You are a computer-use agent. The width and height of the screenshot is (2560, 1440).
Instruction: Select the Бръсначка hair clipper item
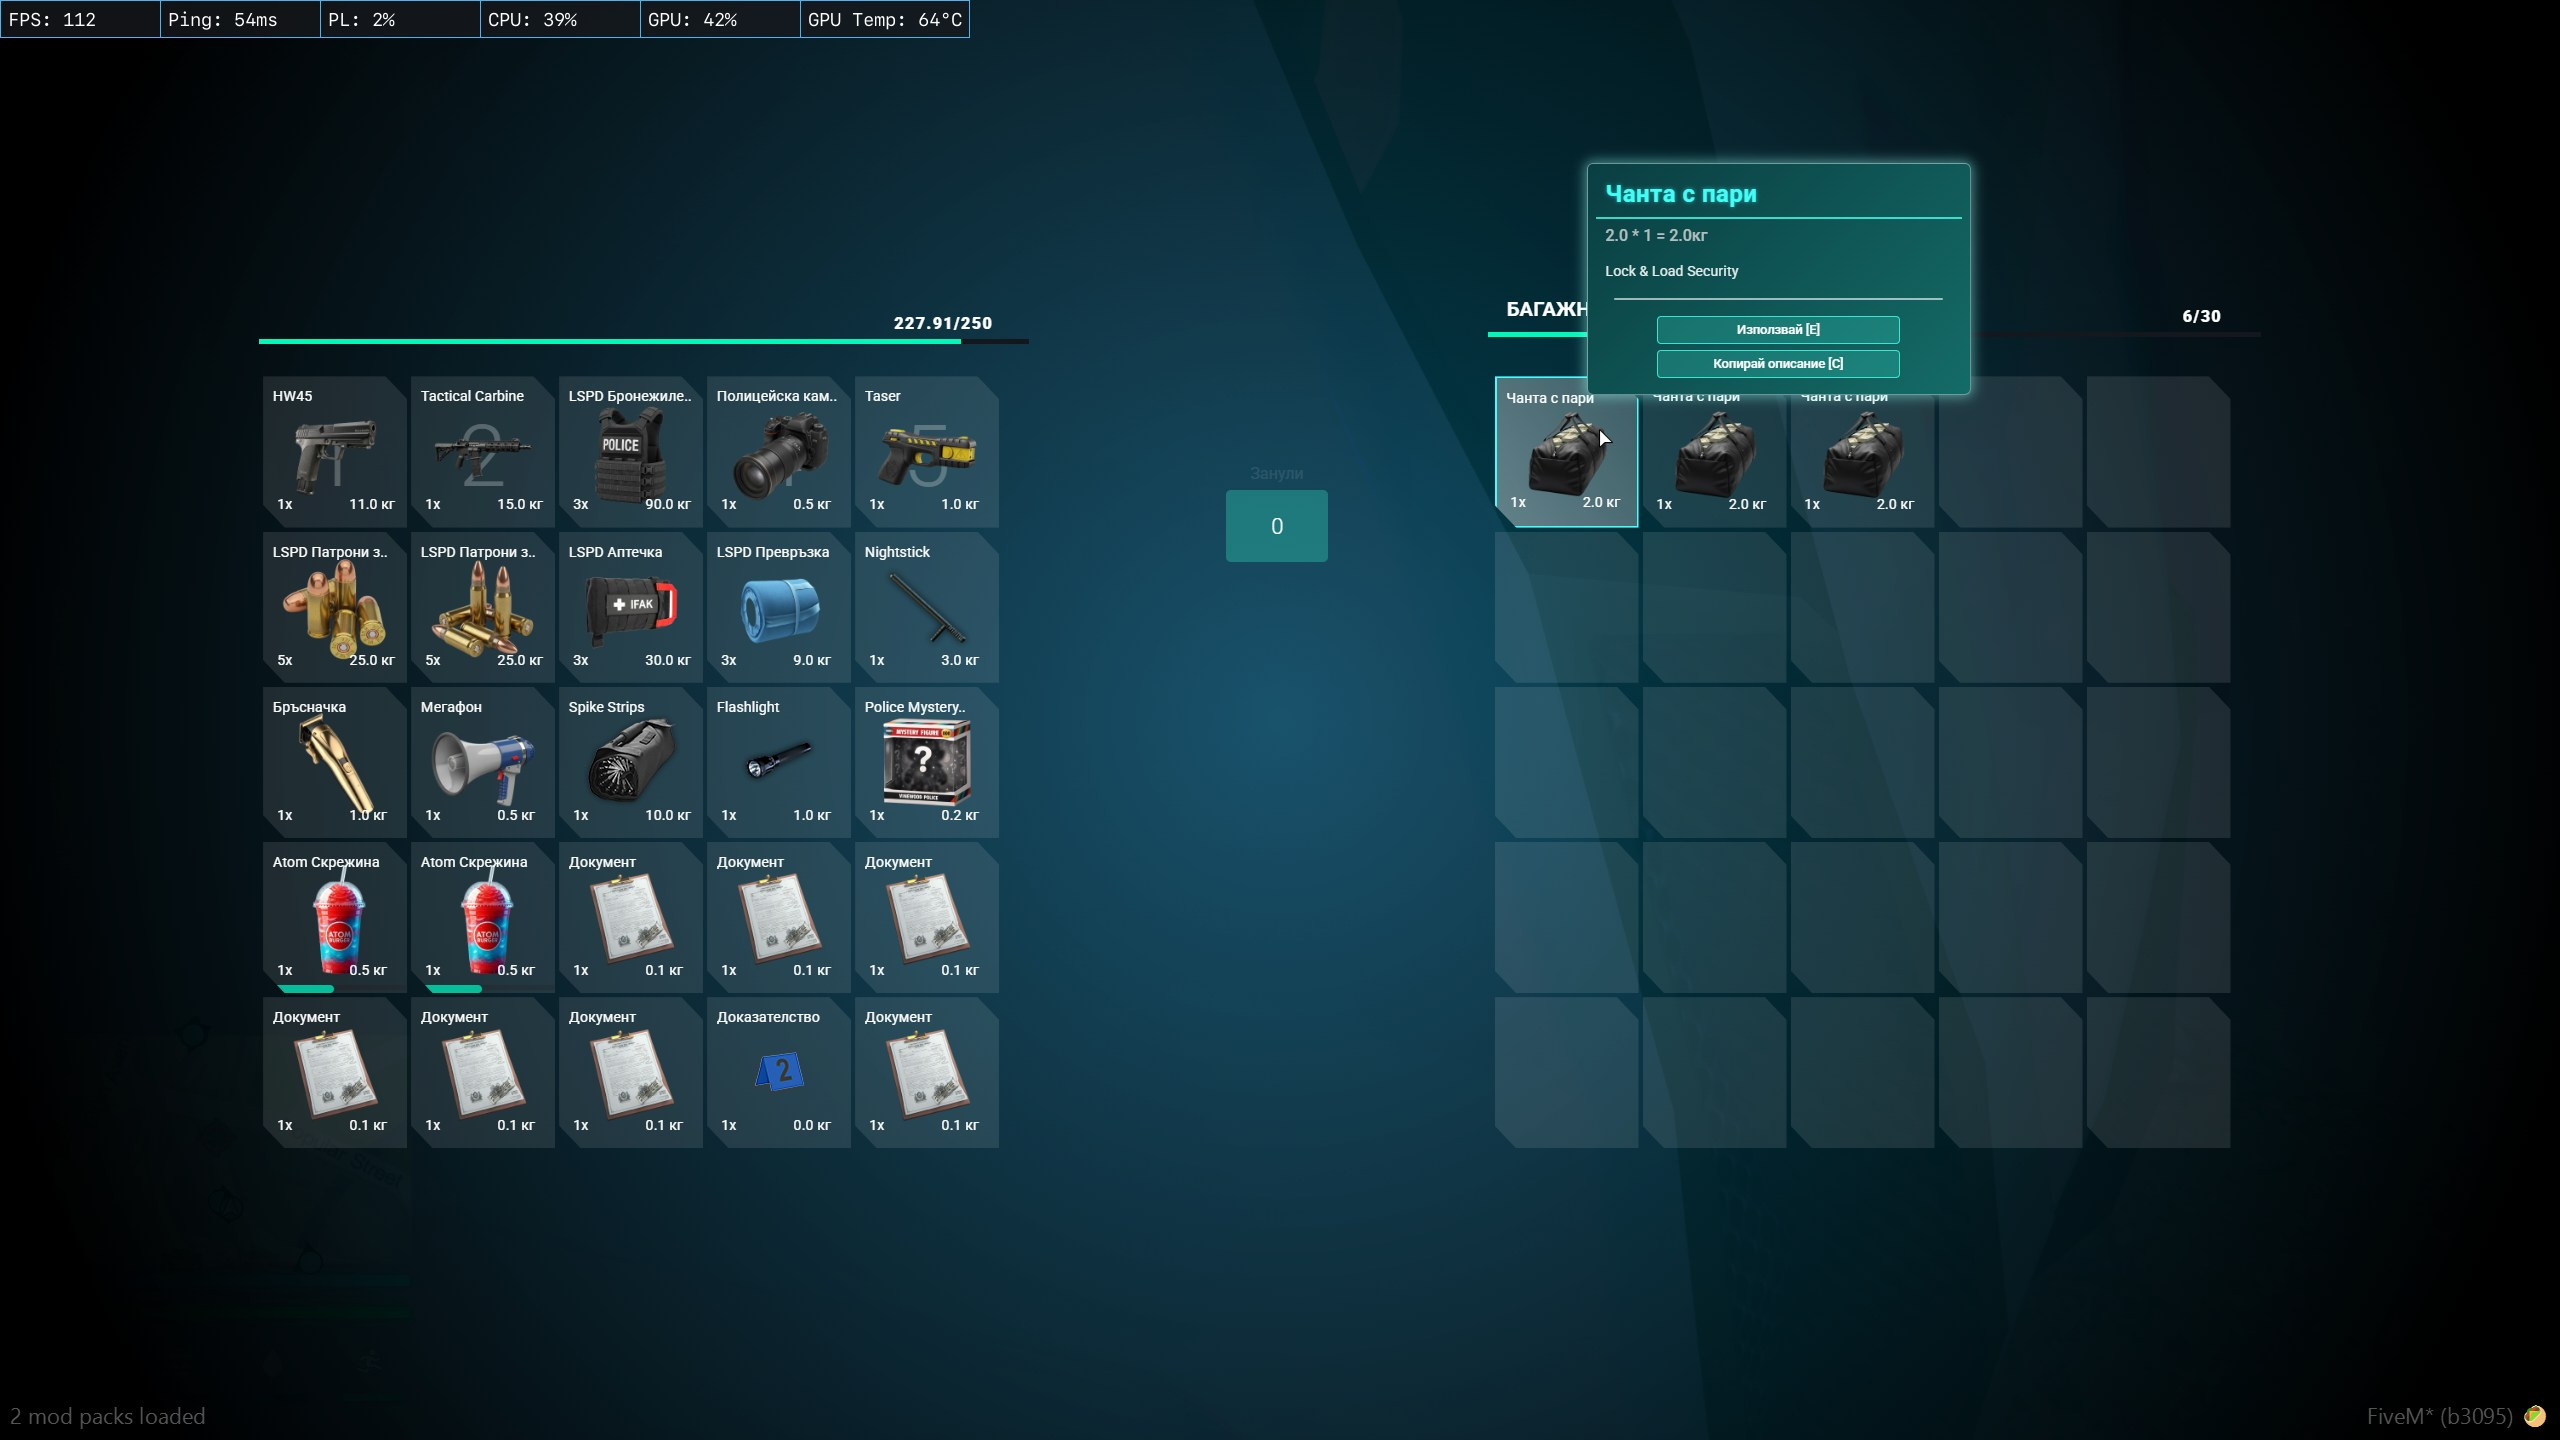(334, 762)
